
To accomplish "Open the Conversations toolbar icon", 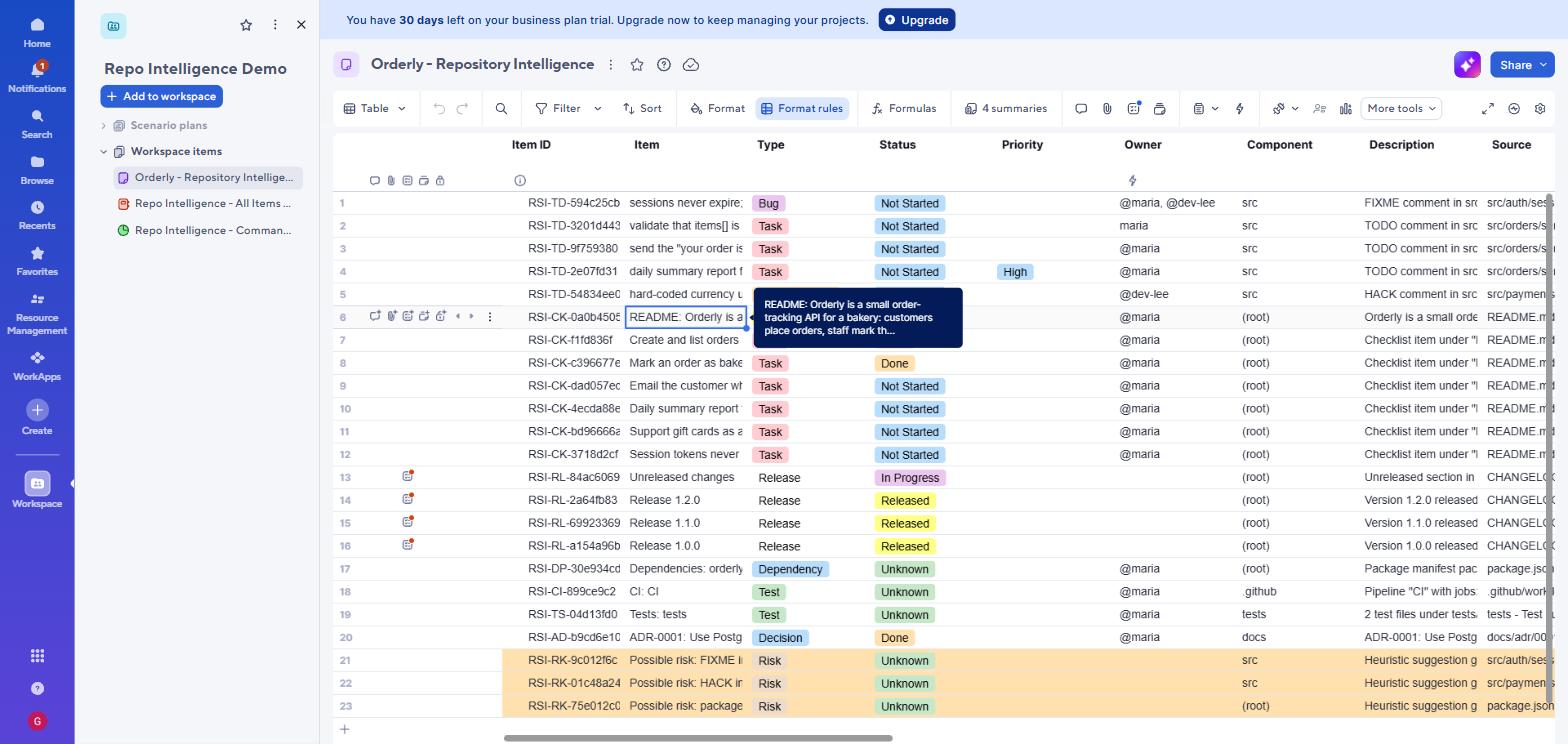I will tap(1081, 108).
